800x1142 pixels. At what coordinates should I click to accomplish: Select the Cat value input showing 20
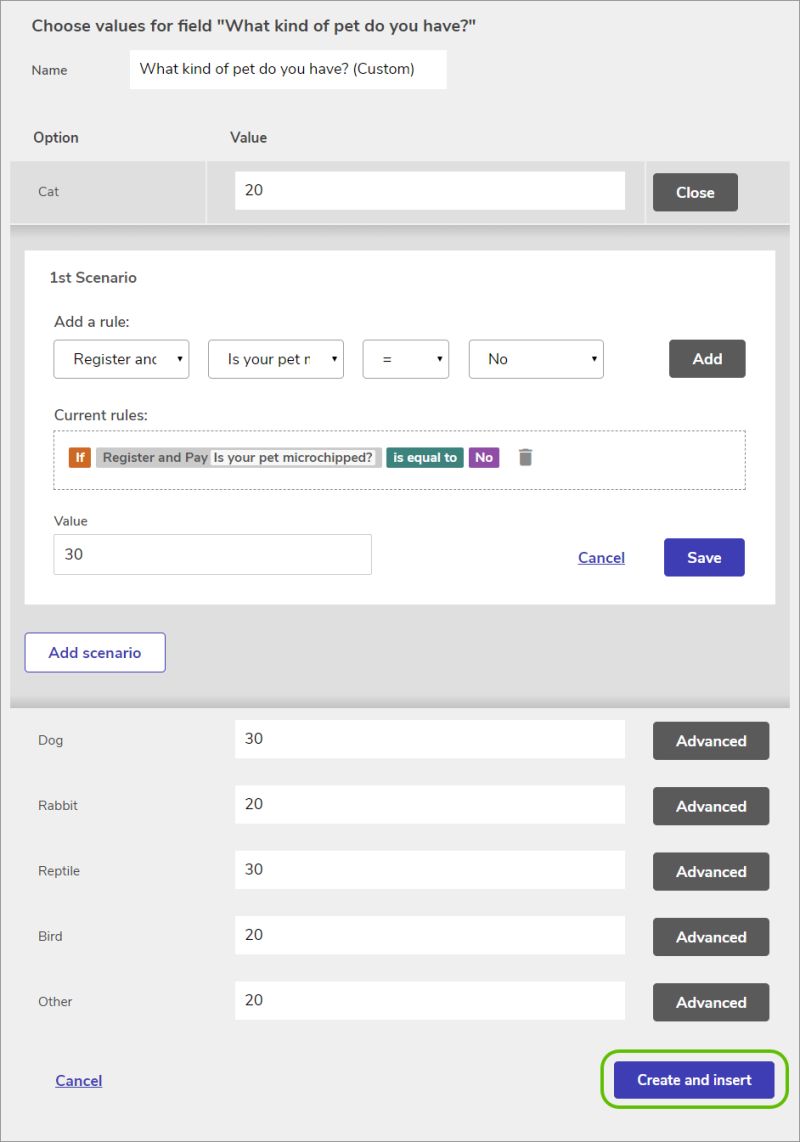(x=429, y=190)
